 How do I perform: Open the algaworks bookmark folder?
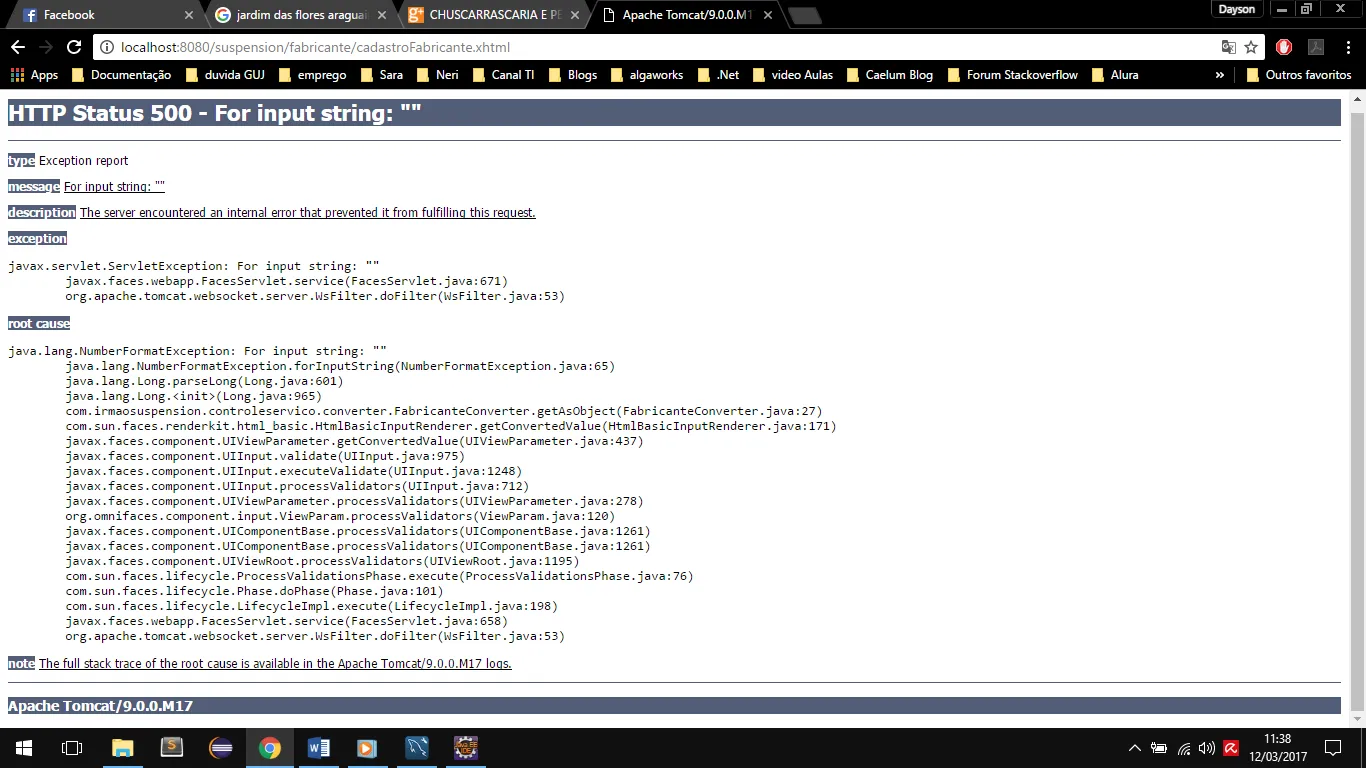point(646,75)
